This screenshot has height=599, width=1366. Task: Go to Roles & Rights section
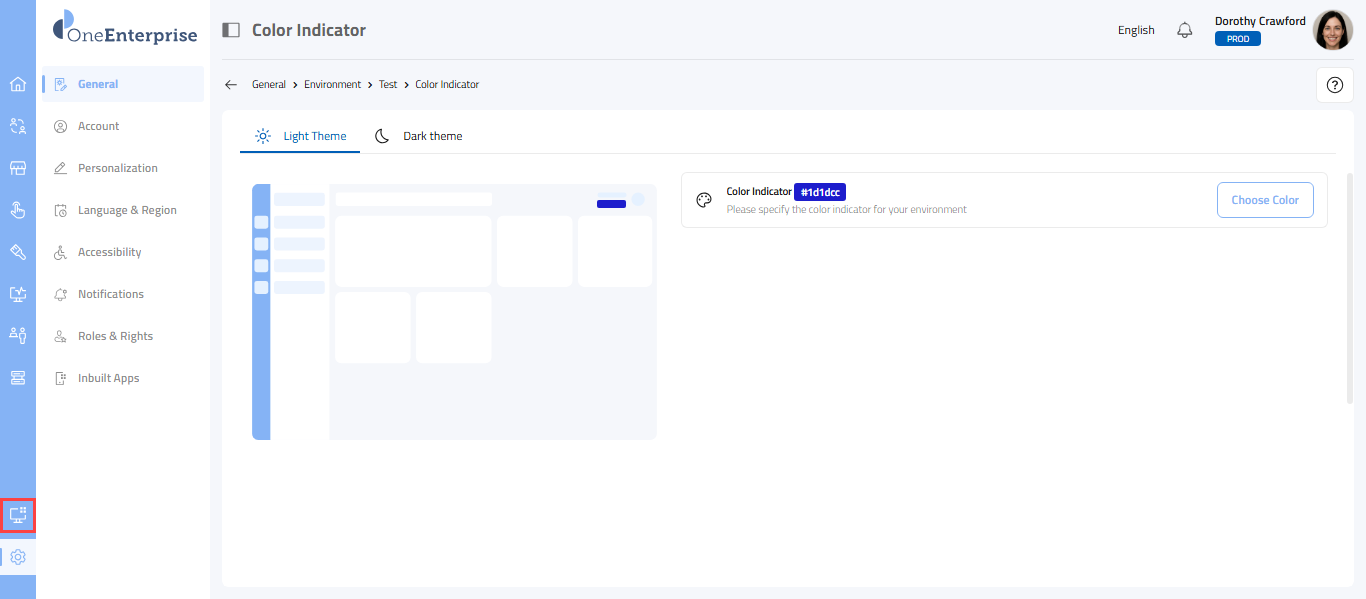point(115,336)
